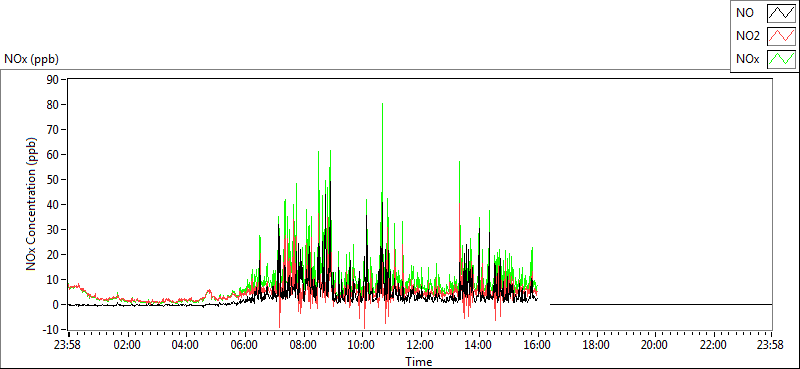Image resolution: width=800 pixels, height=369 pixels.
Task: Click the 04:00 time tick label
Action: pyautogui.click(x=186, y=345)
